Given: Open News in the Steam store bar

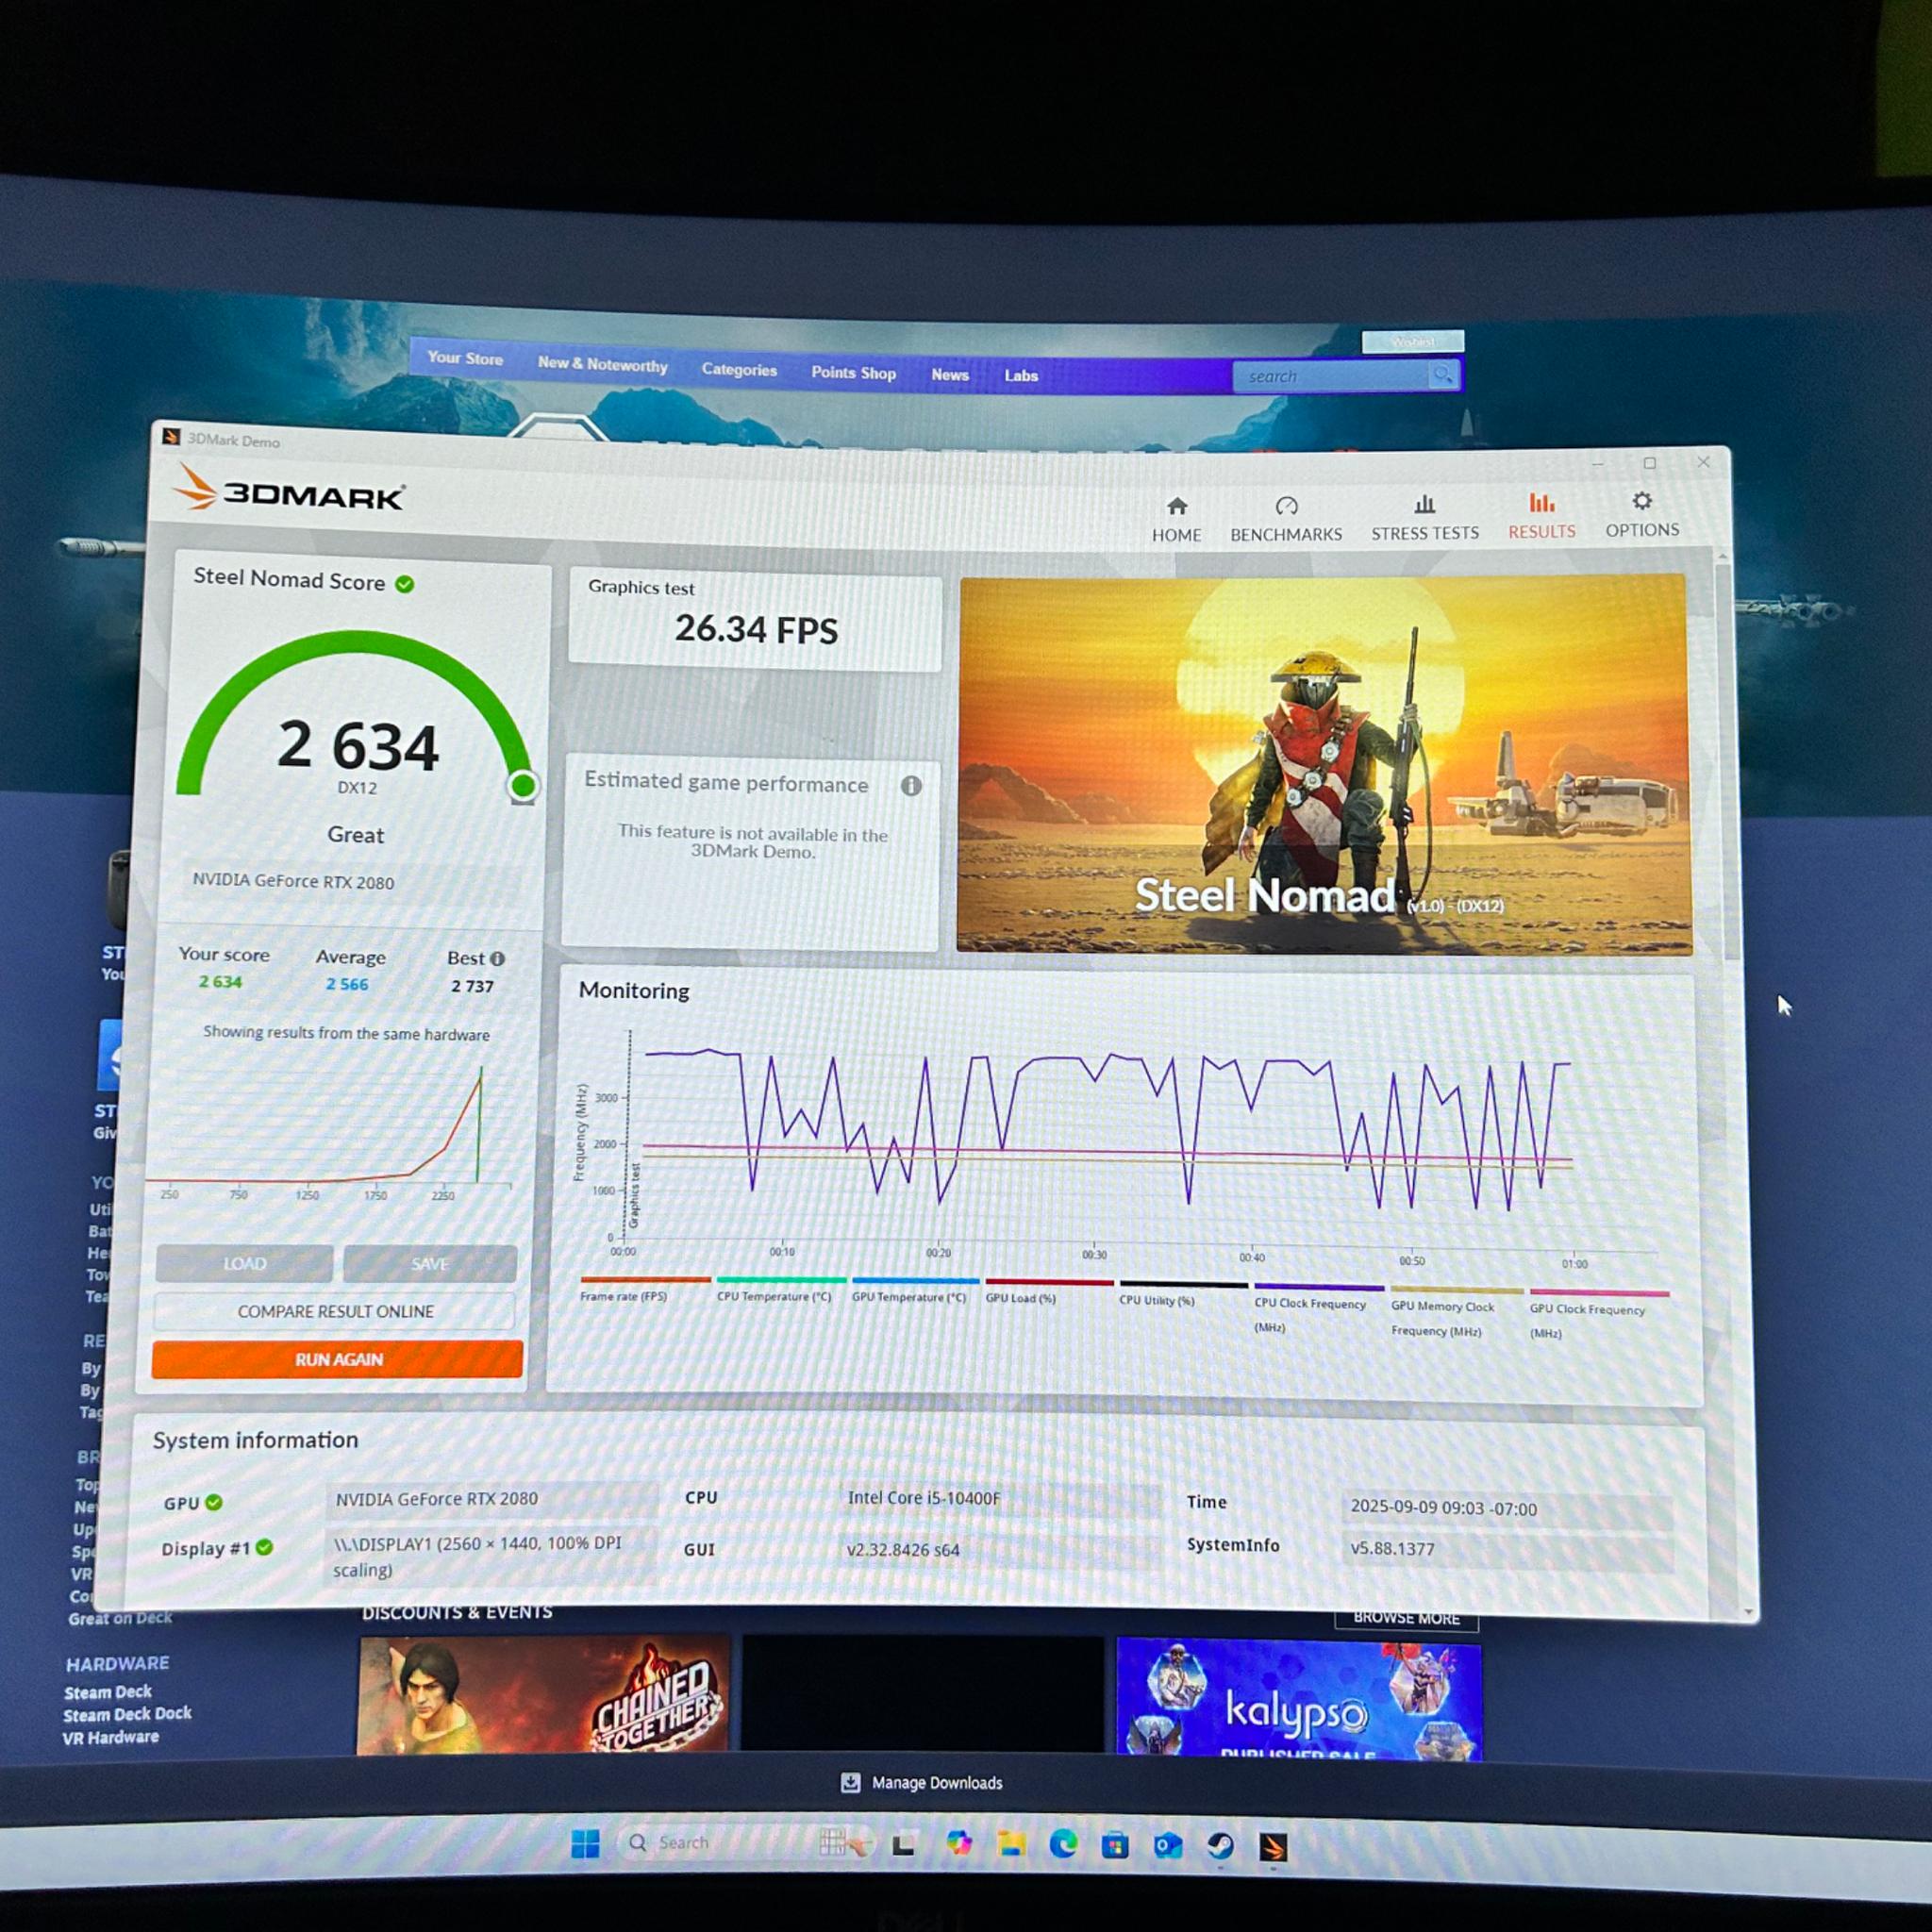Looking at the screenshot, I should click(950, 375).
